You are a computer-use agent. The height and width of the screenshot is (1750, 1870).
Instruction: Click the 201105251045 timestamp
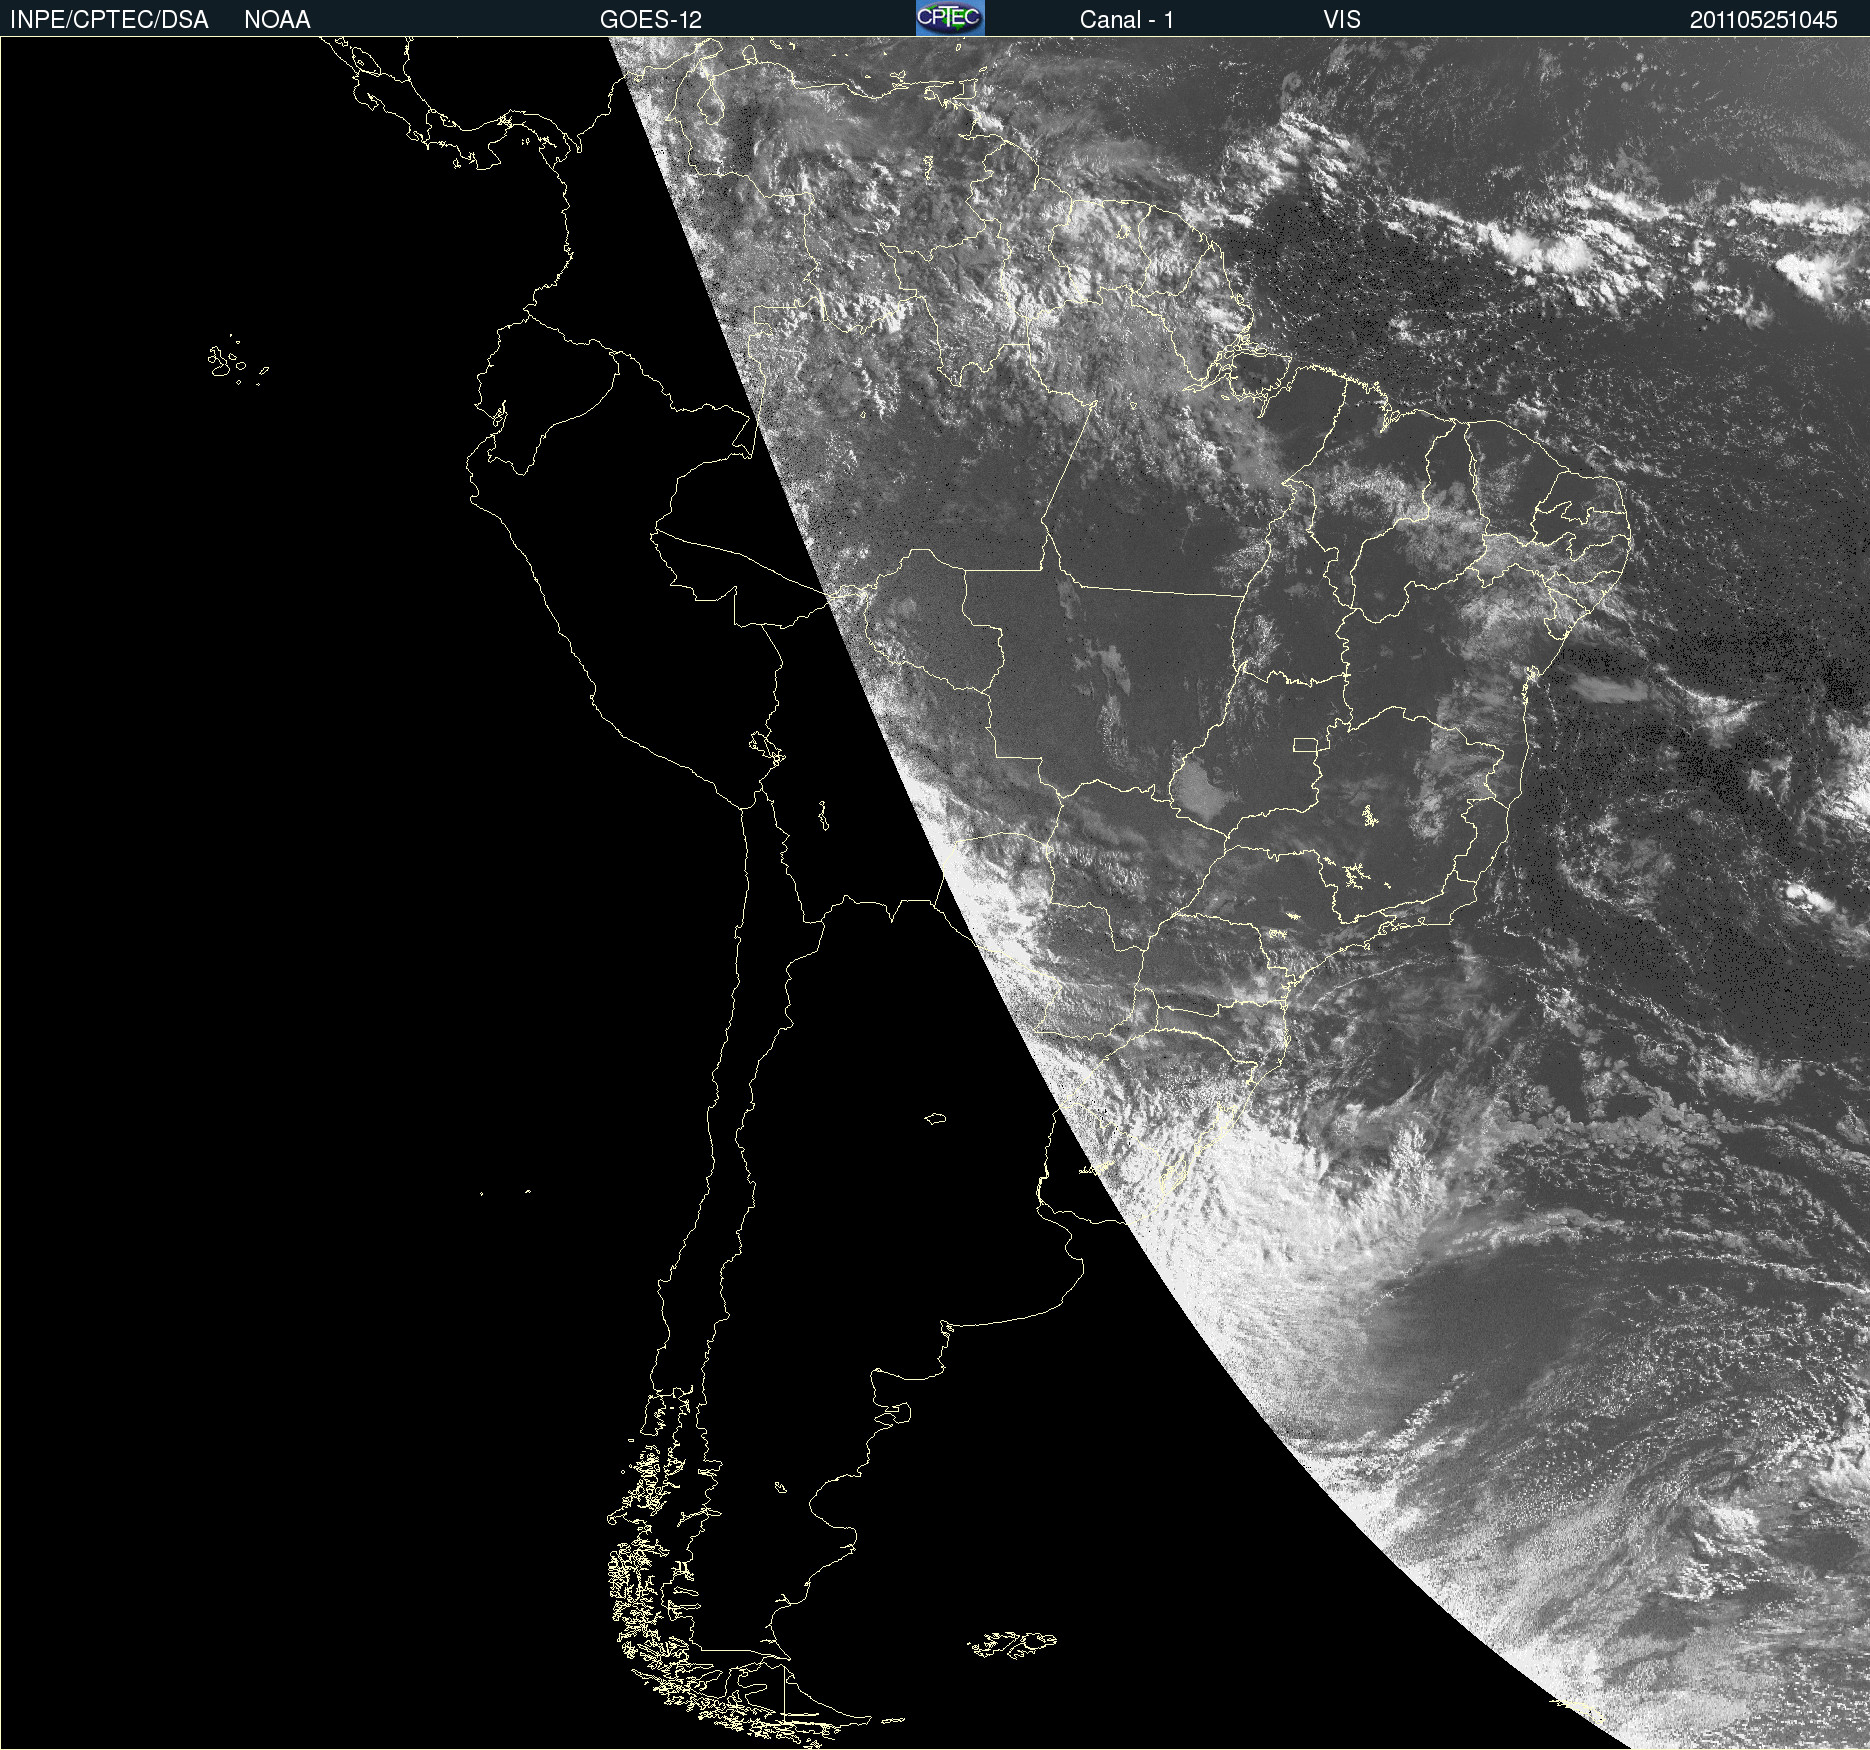(x=1764, y=20)
